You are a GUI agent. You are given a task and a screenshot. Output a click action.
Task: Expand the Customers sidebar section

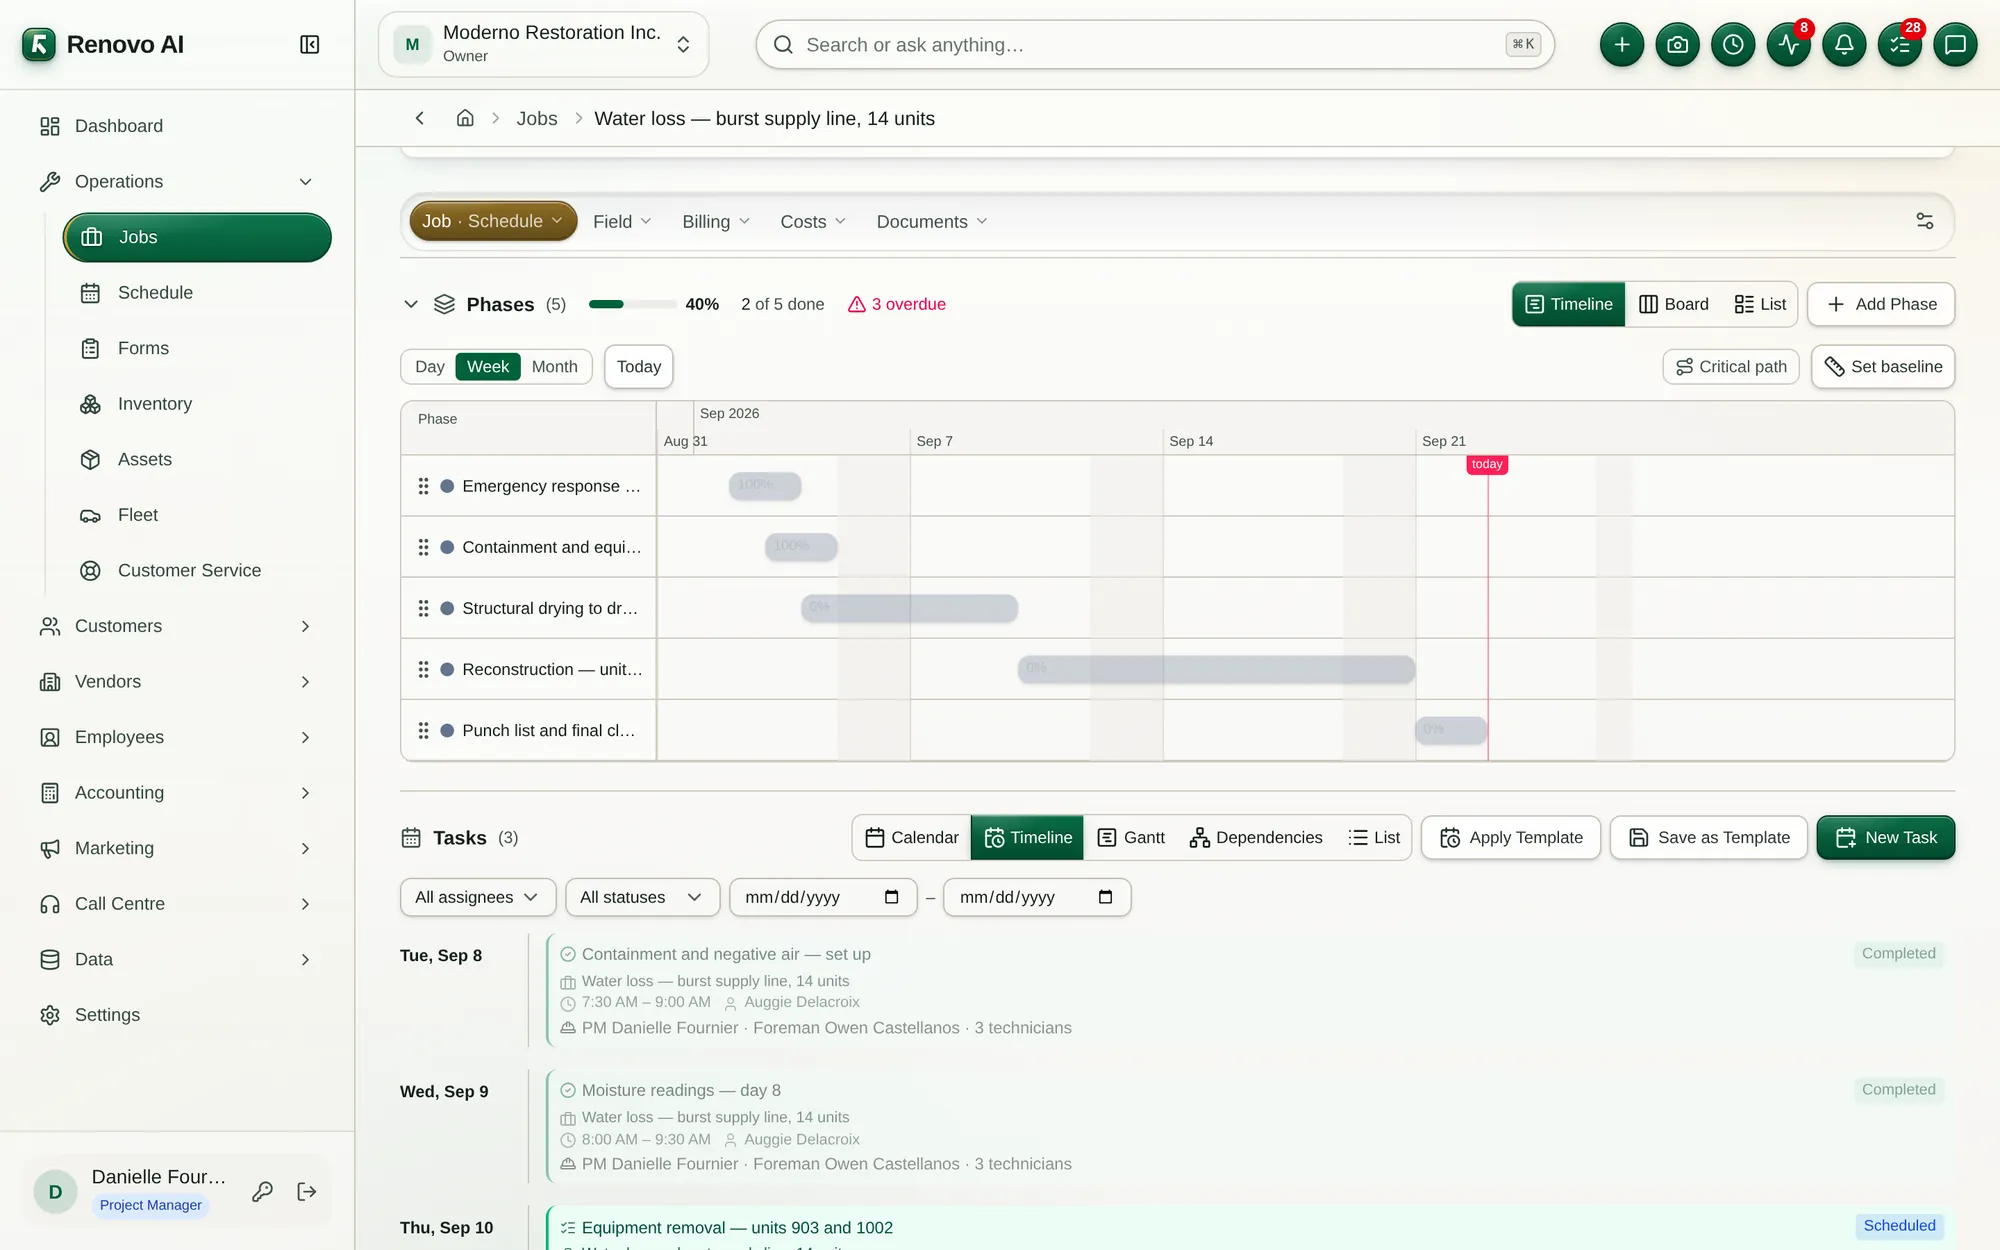(x=176, y=626)
